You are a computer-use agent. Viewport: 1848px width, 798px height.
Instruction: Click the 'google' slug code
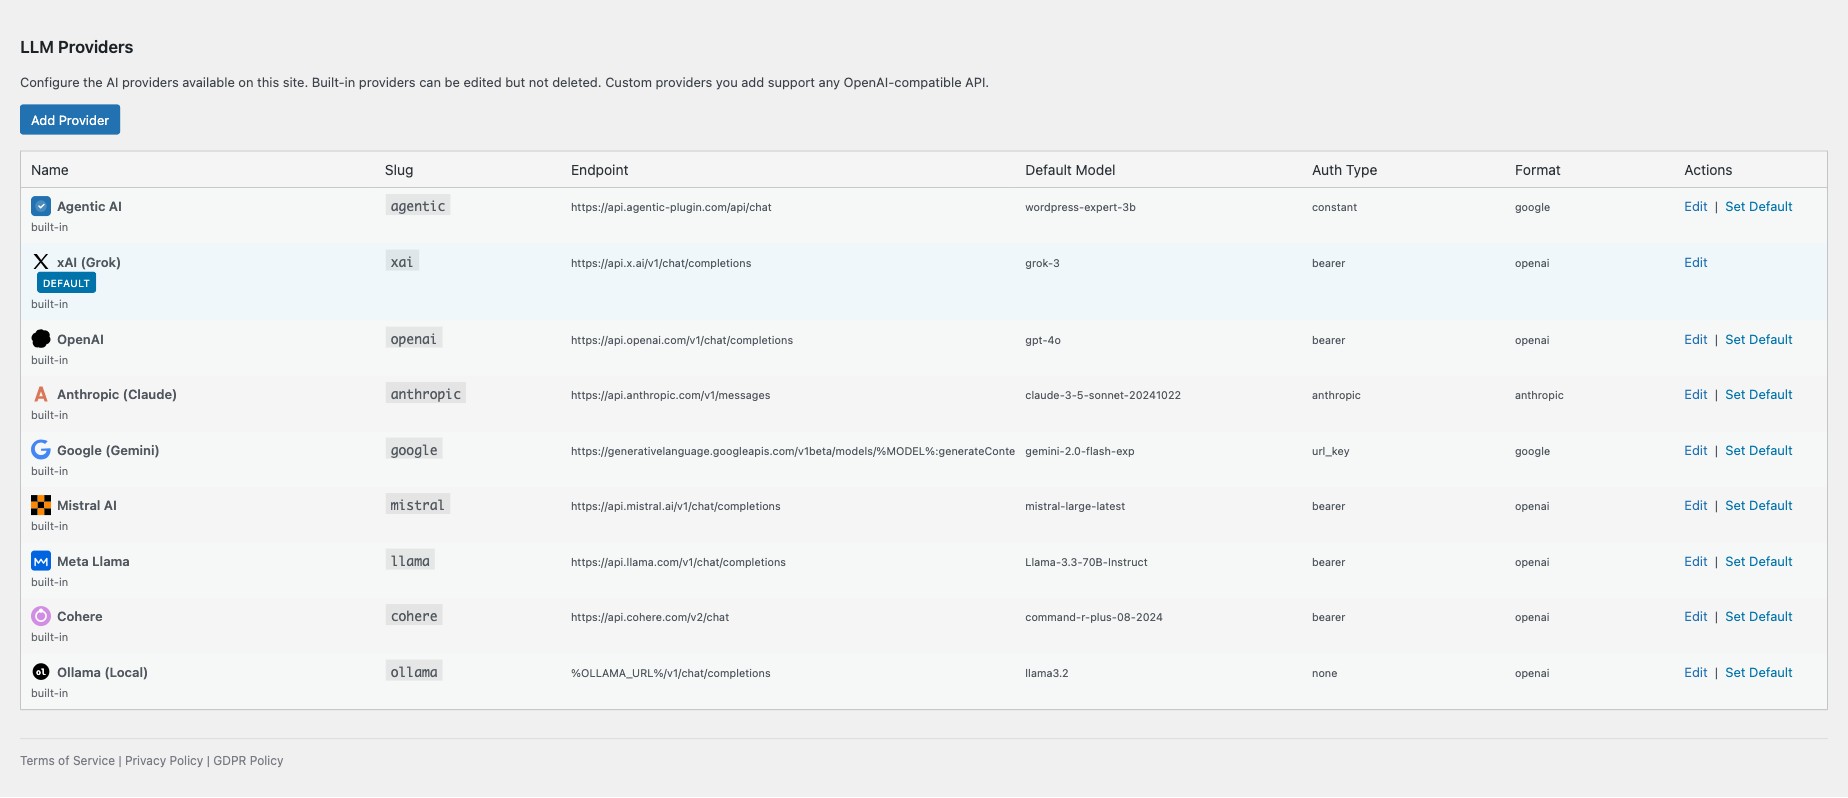(x=414, y=450)
